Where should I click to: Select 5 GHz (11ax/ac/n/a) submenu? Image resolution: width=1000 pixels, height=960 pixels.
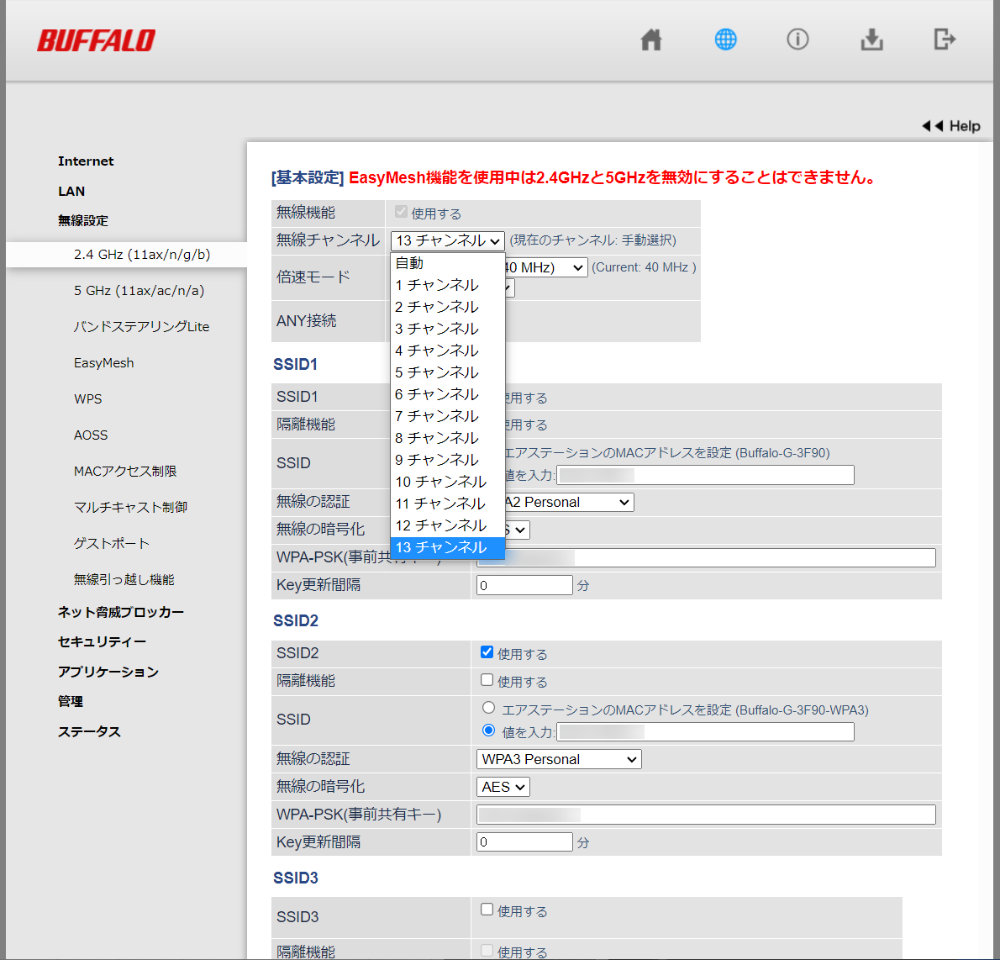[139, 291]
